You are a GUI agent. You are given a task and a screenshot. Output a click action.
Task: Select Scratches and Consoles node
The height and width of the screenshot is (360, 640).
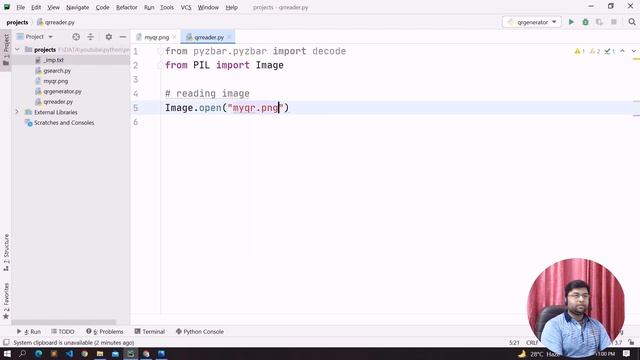tap(64, 122)
